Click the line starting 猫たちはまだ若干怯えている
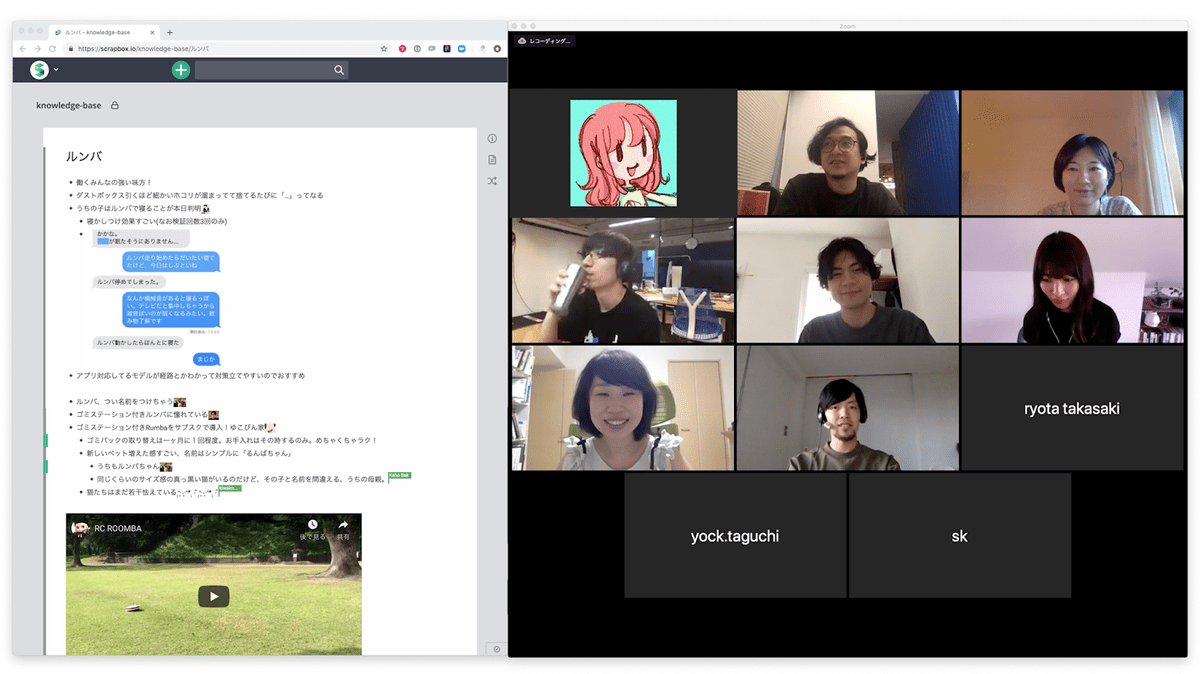1200x674 pixels. (154, 492)
